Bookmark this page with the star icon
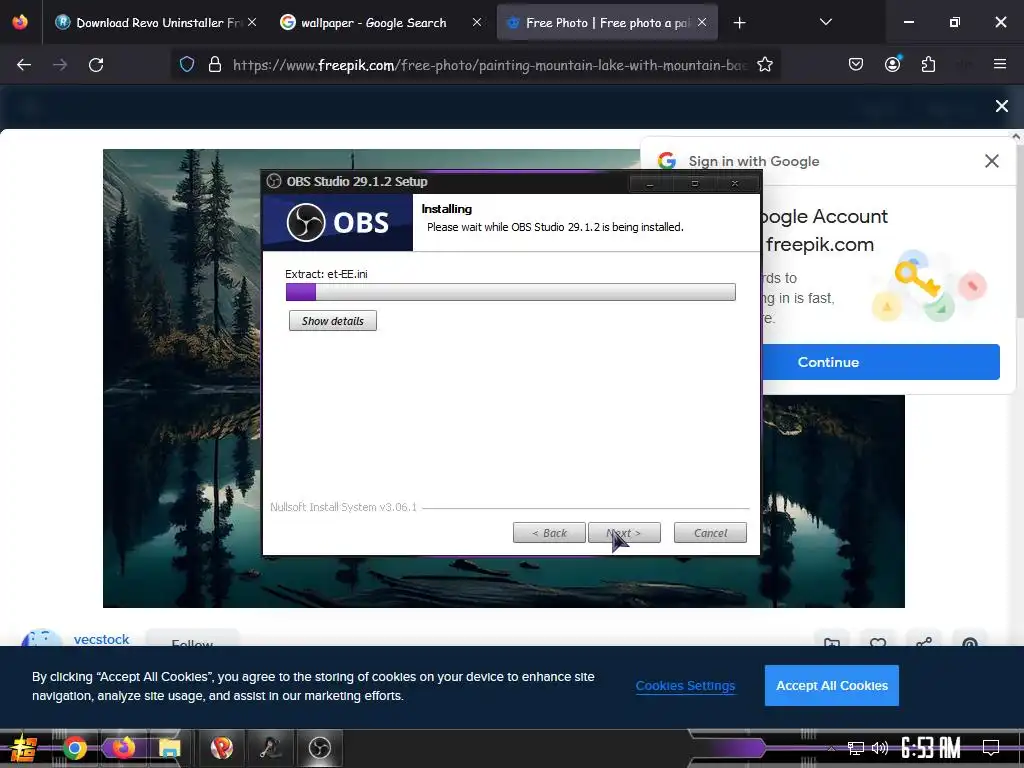 point(765,65)
